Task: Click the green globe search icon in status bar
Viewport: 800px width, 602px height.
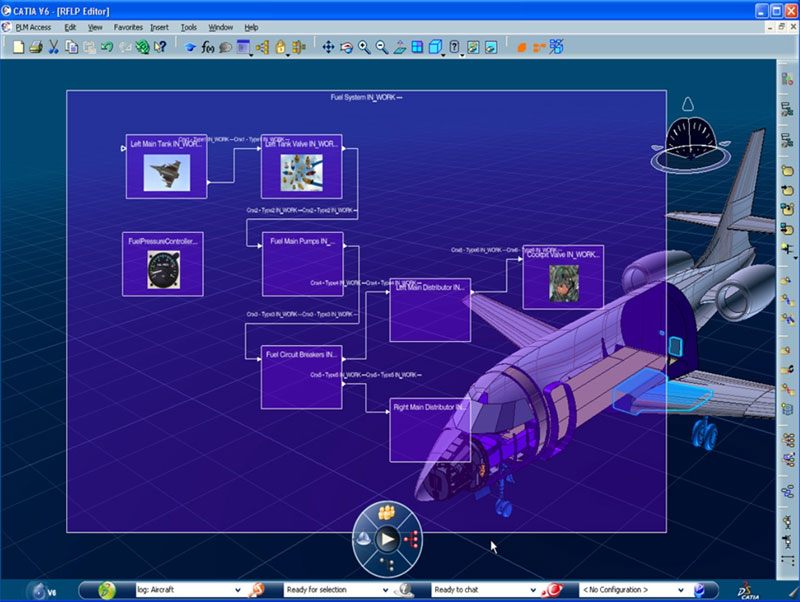Action: point(107,590)
